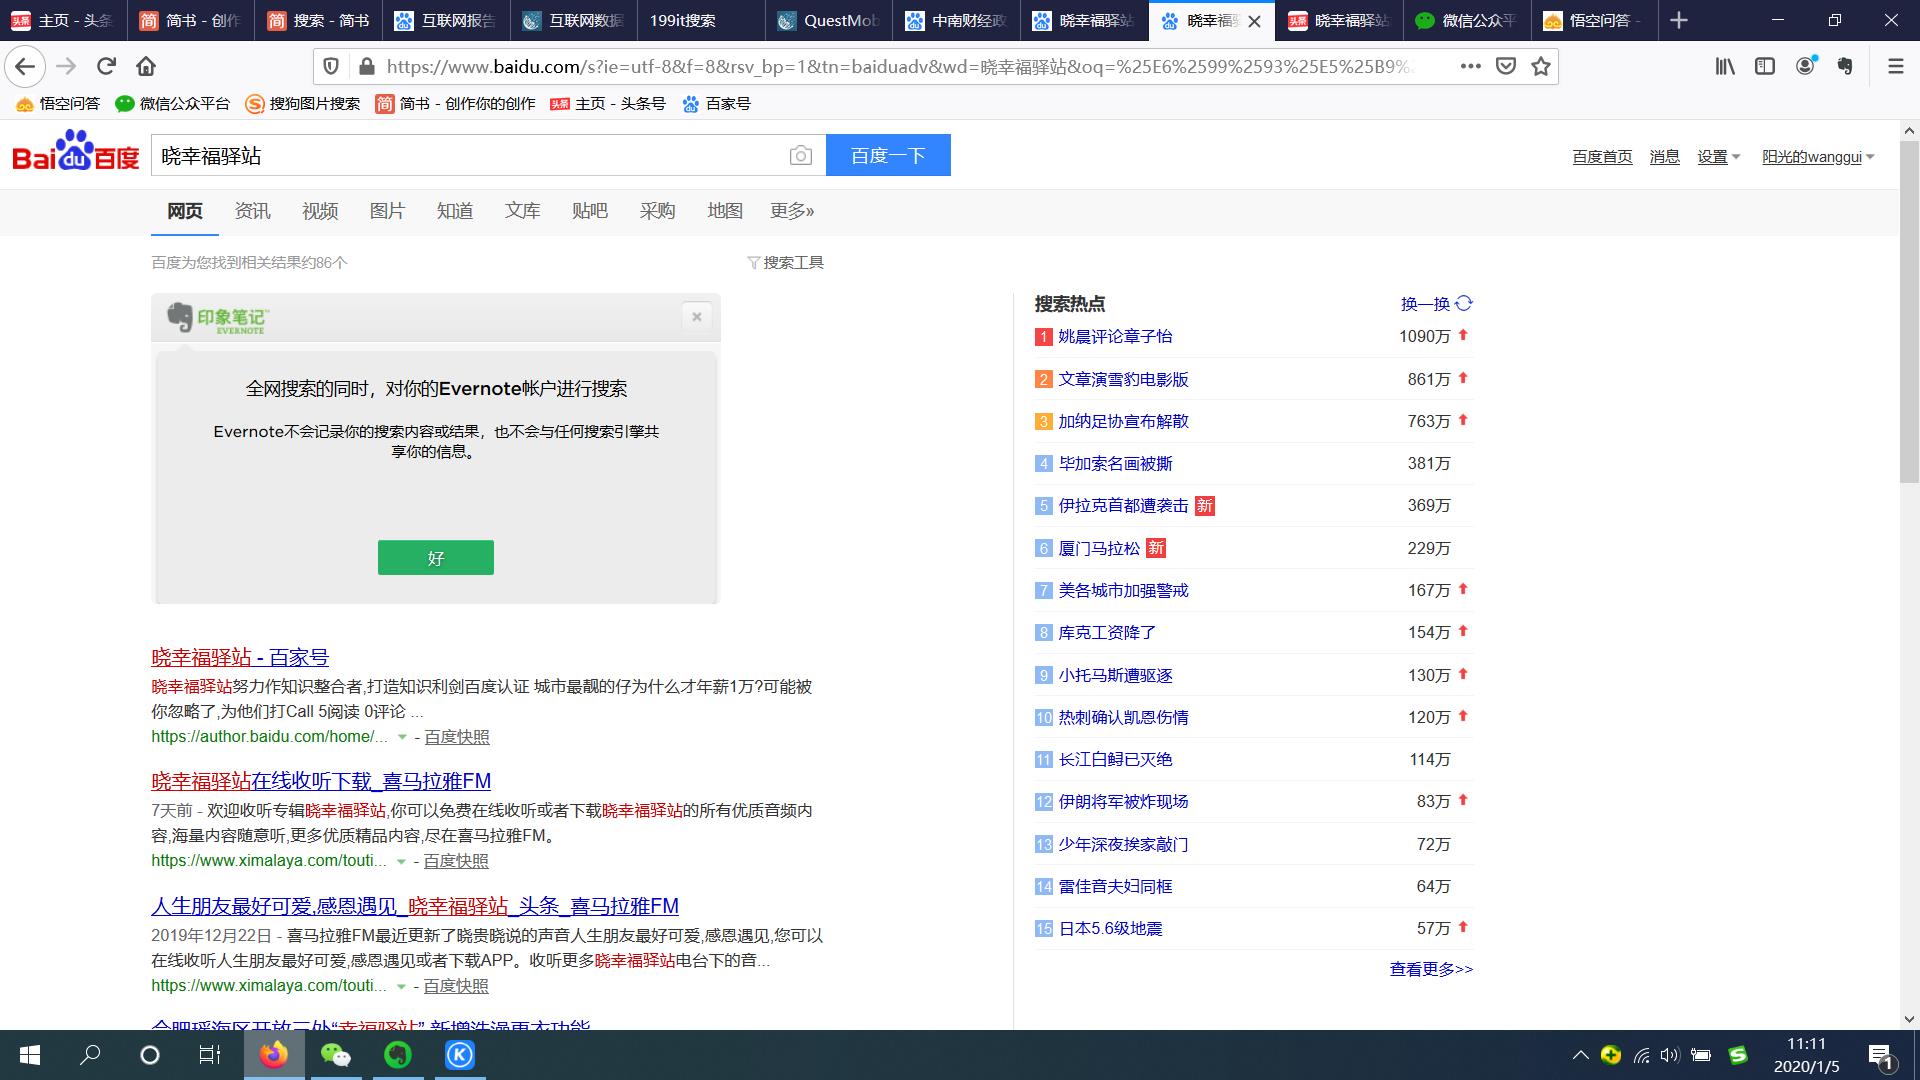Screen dimensions: 1920x1080
Task: Open the 消息 link
Action: pyautogui.click(x=1664, y=157)
